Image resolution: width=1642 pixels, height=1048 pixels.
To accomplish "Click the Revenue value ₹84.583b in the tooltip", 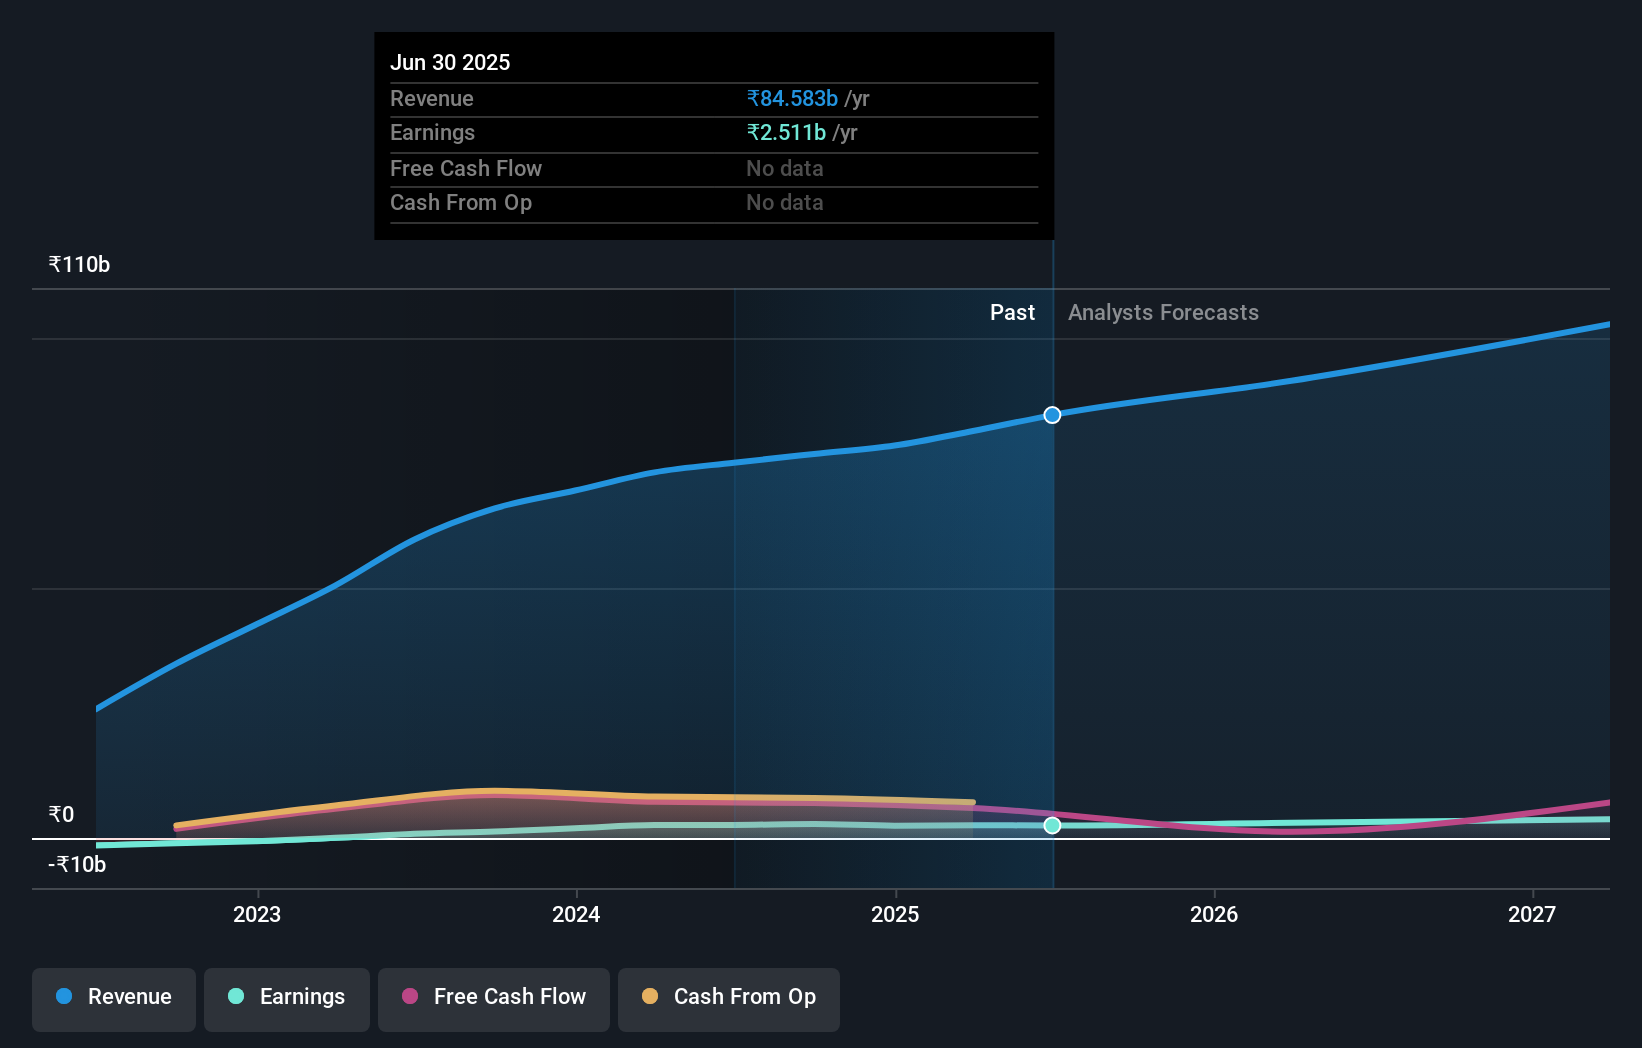I will (791, 98).
